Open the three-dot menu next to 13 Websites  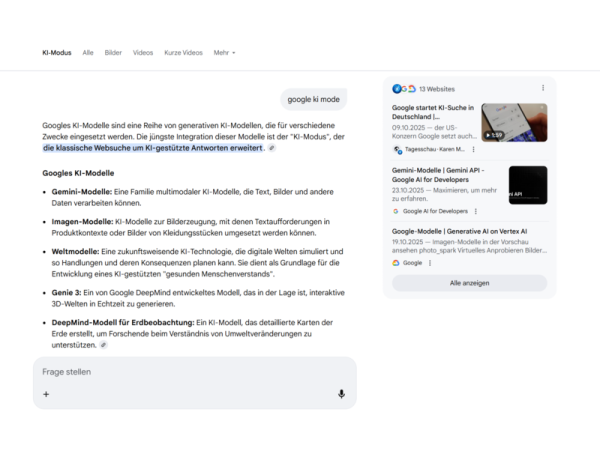[543, 88]
